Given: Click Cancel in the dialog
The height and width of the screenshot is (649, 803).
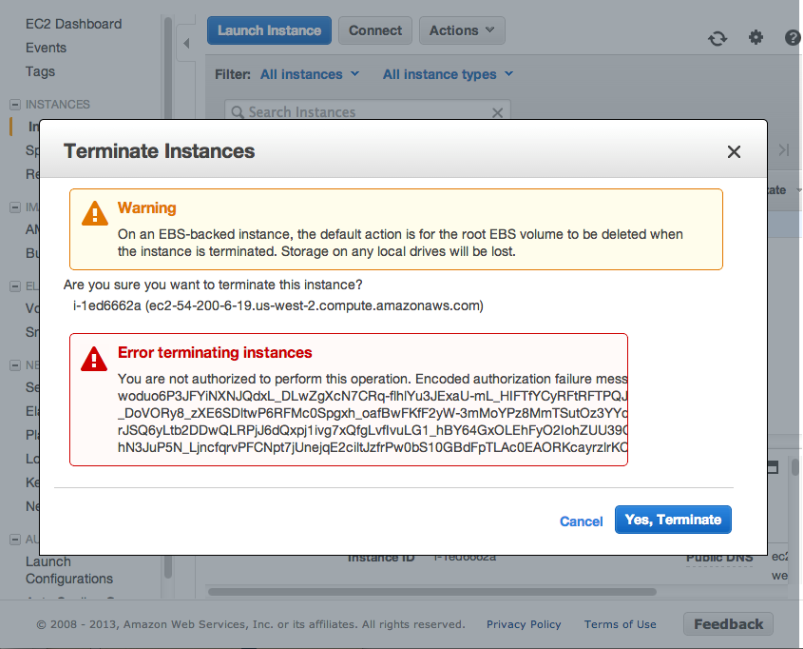Looking at the screenshot, I should [581, 521].
